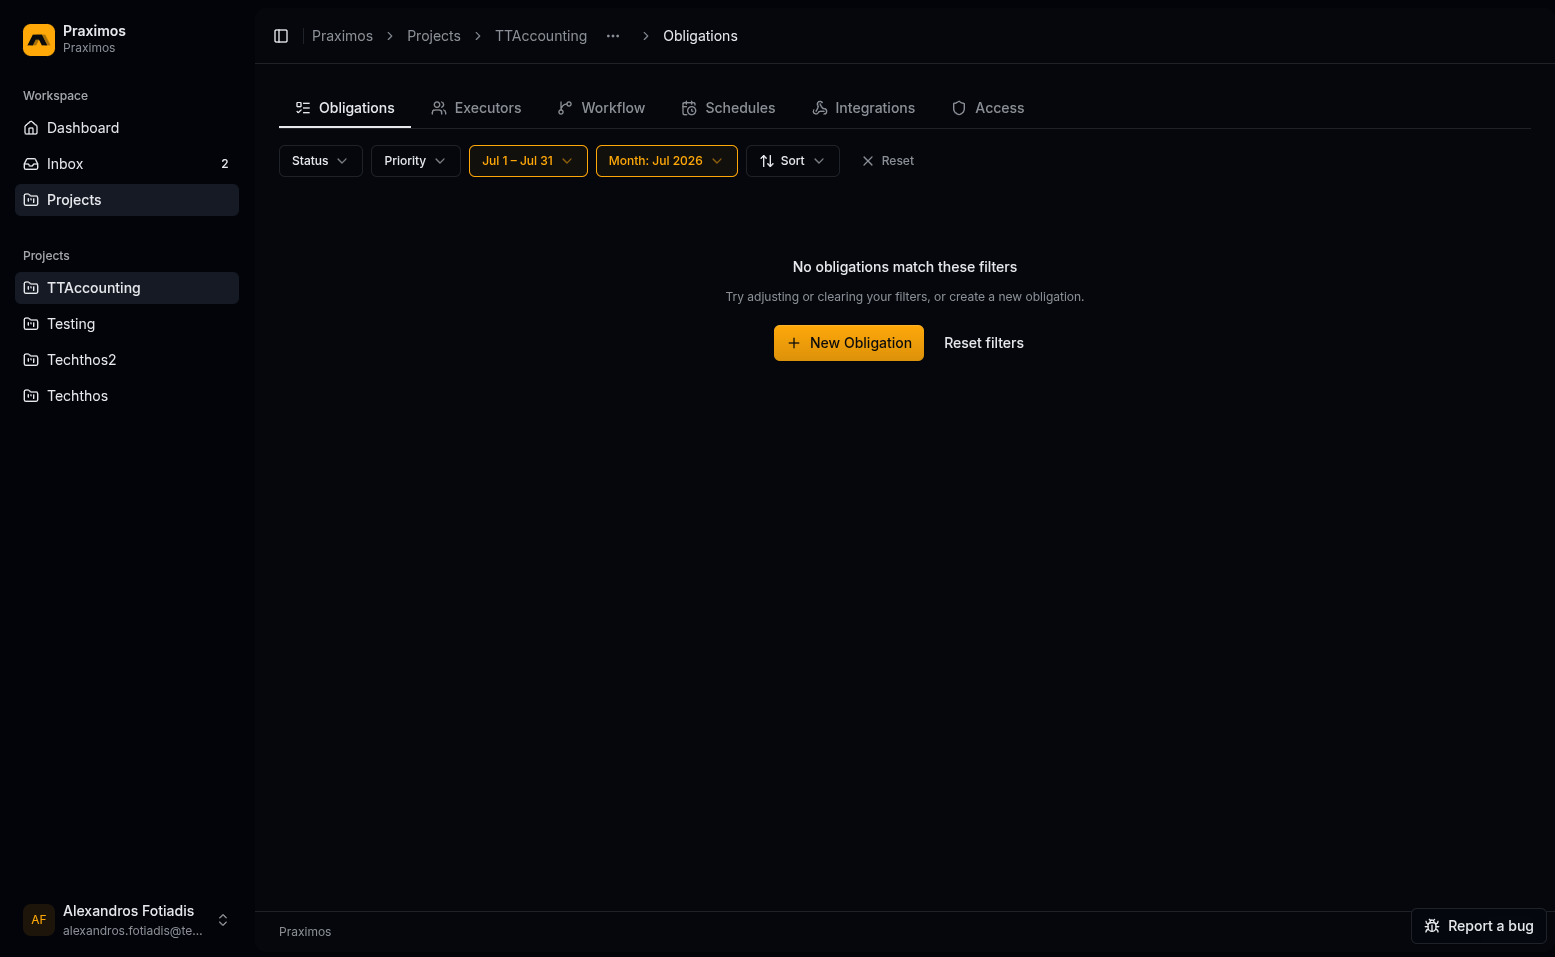Click the Workspace Projects folder icon
1555x957 pixels.
(x=31, y=200)
